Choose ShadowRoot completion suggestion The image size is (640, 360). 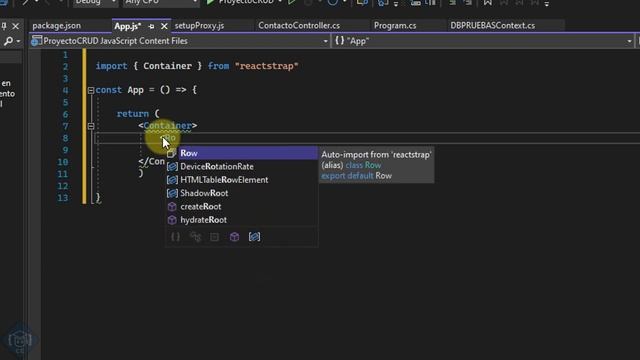(x=242, y=193)
